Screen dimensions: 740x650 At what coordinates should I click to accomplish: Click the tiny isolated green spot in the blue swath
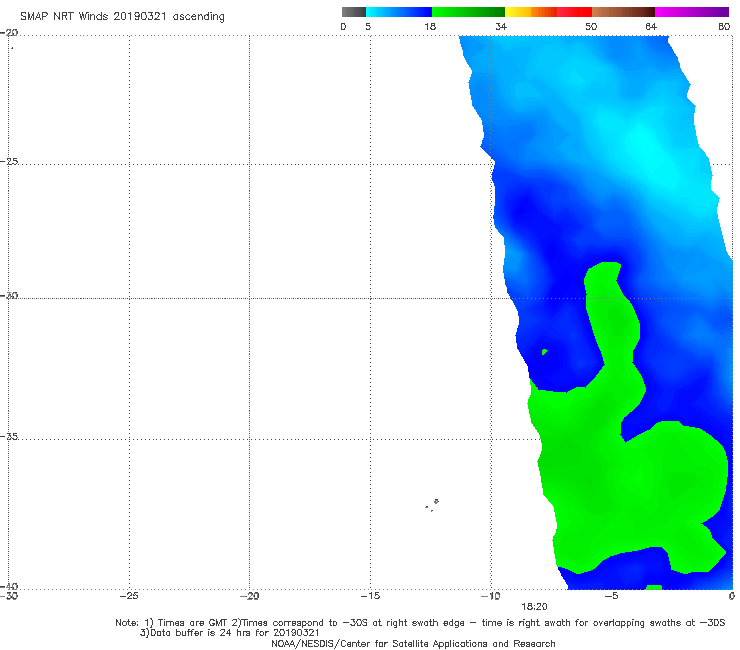pos(545,352)
